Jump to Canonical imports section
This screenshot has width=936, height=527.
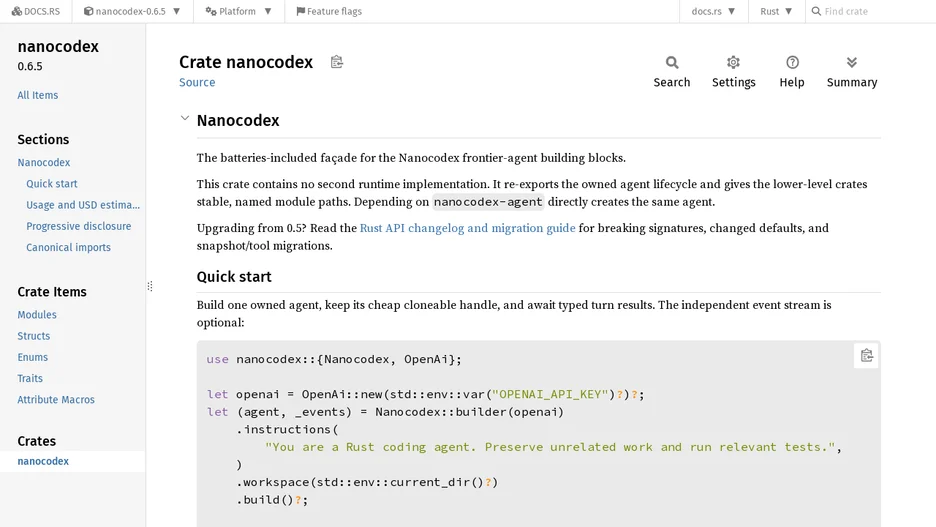(69, 247)
